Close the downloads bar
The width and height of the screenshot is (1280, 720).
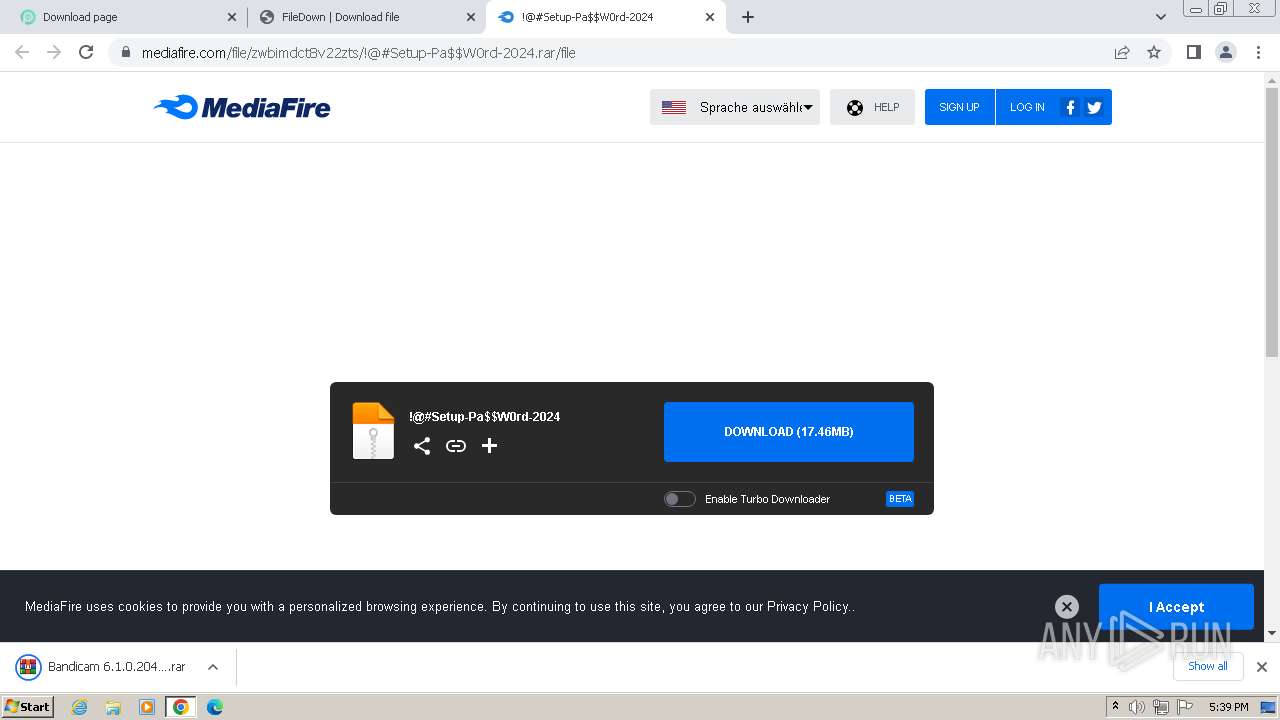tap(1262, 667)
